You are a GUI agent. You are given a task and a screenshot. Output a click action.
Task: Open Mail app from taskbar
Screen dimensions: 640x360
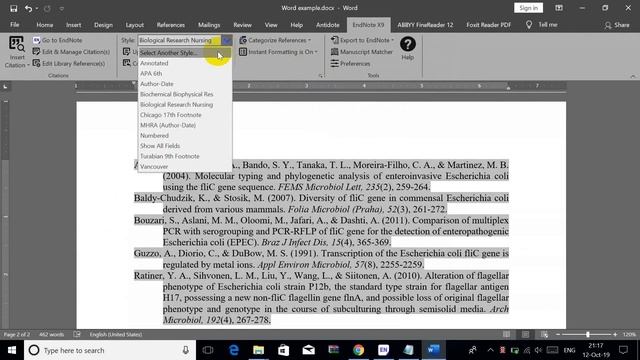tap(308, 350)
